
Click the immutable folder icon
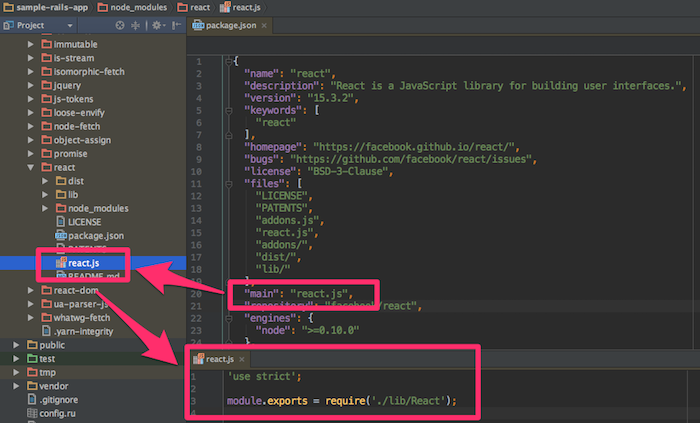tap(46, 44)
